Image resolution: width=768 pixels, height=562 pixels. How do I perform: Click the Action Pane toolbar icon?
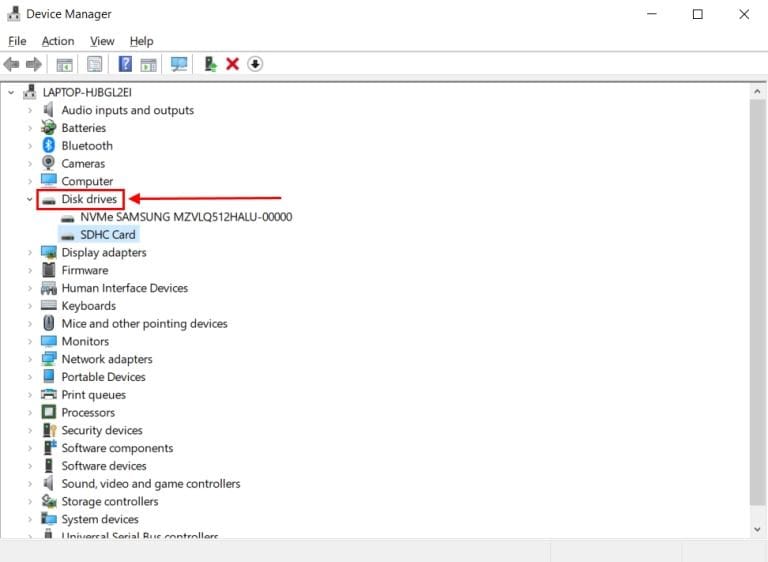(148, 64)
